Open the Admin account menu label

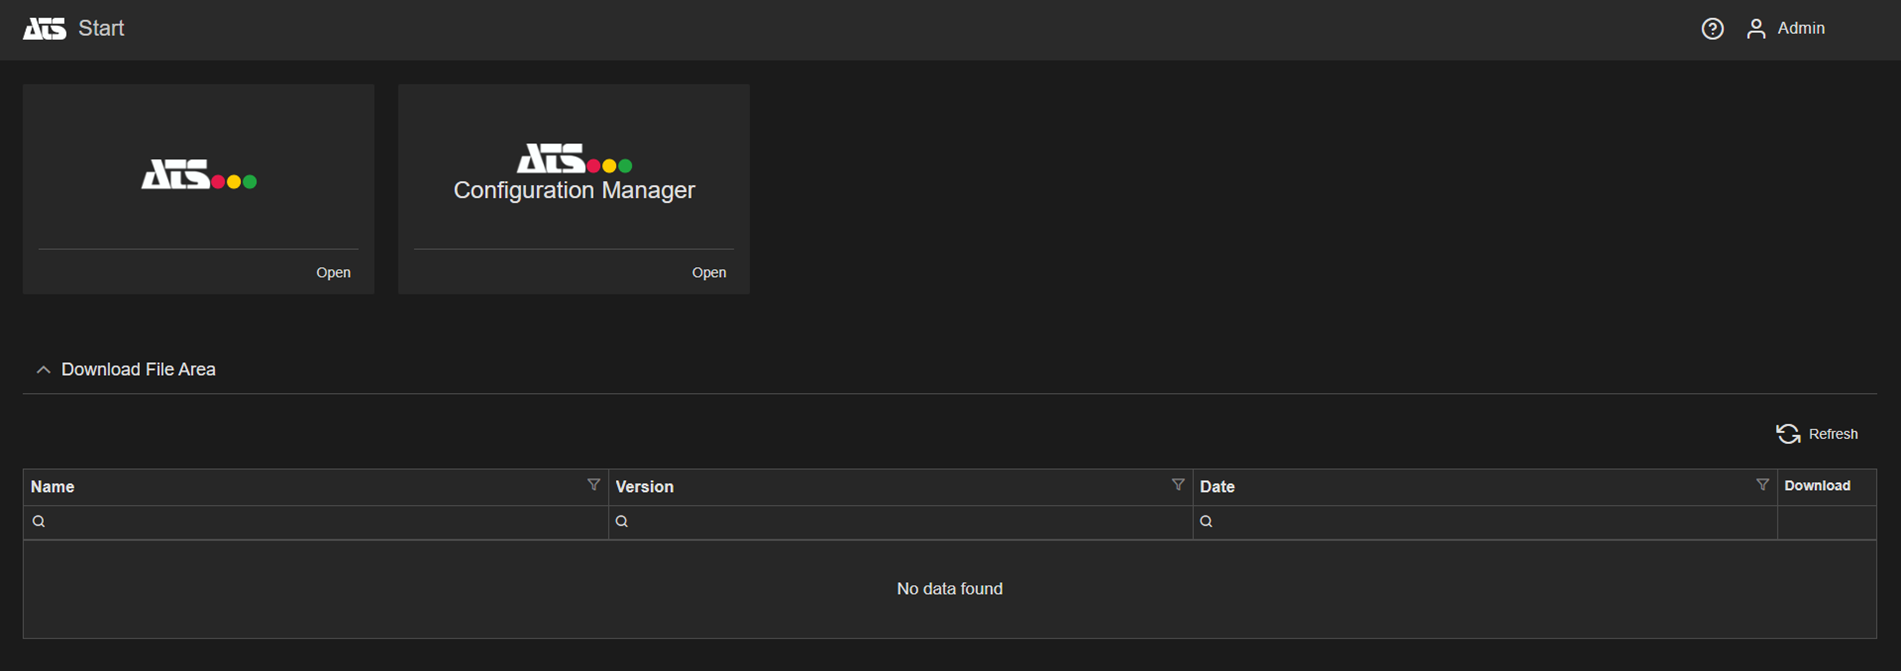[1800, 29]
